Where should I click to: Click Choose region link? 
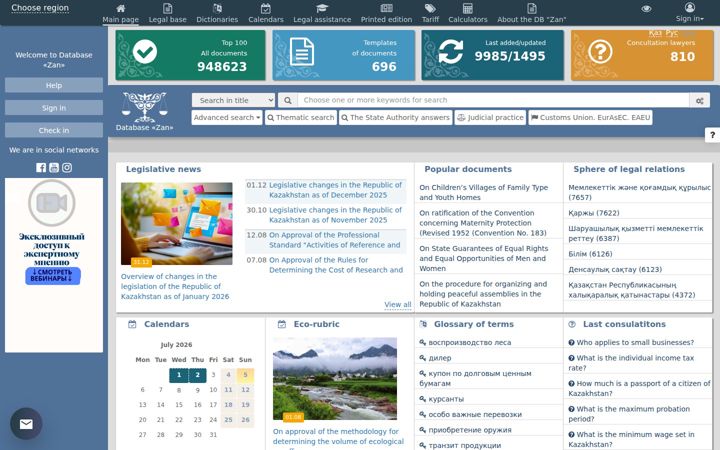[x=40, y=8]
